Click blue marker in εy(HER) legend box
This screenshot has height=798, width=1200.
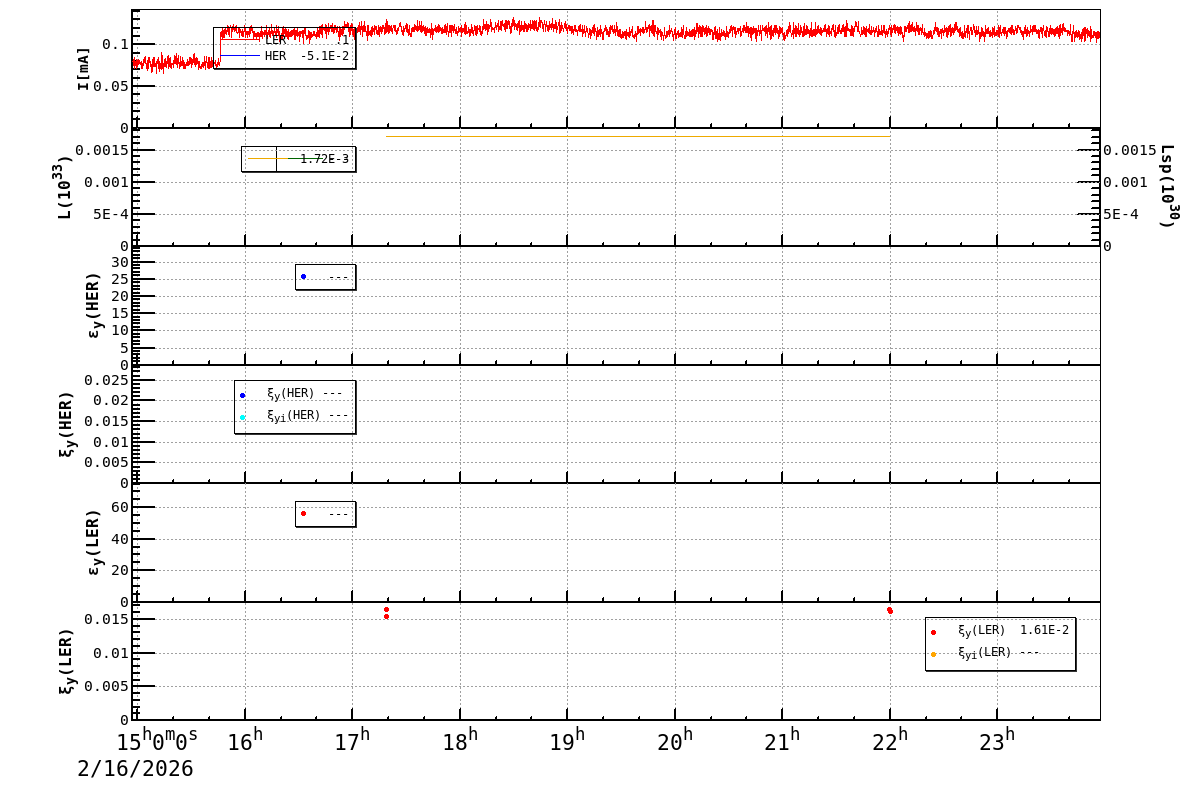coord(303,276)
